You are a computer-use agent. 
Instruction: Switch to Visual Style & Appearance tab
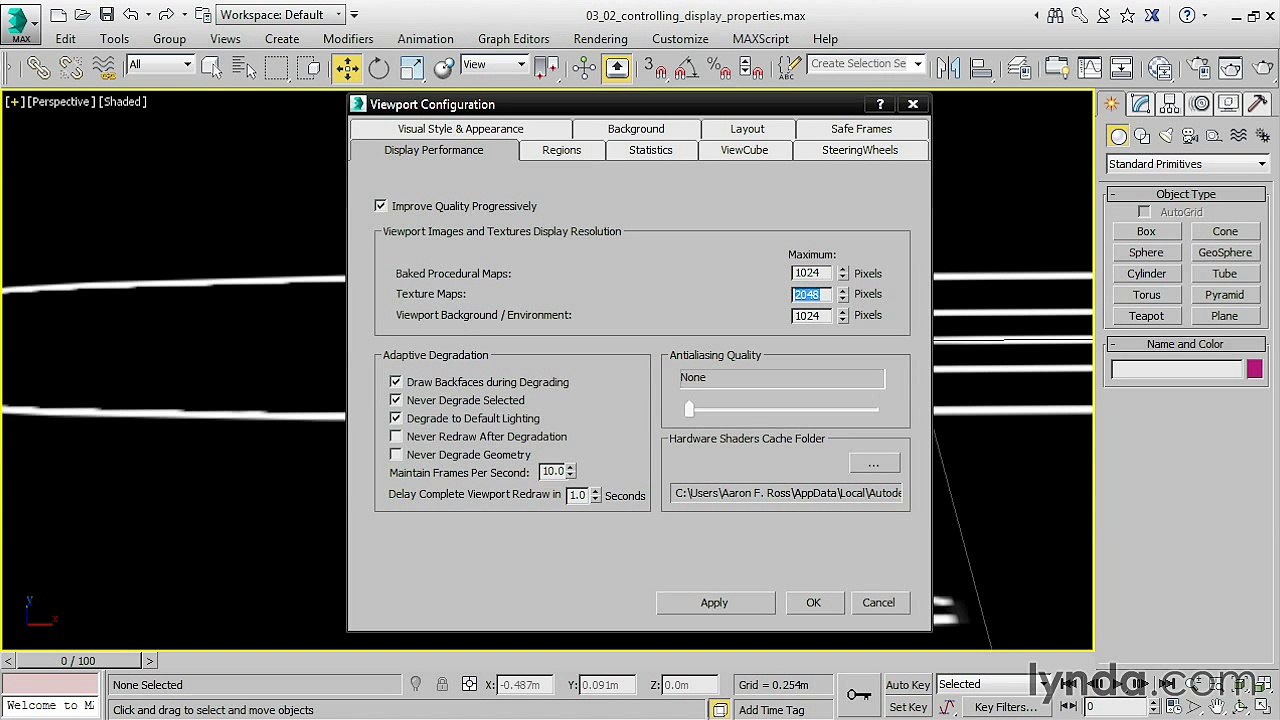[461, 129]
